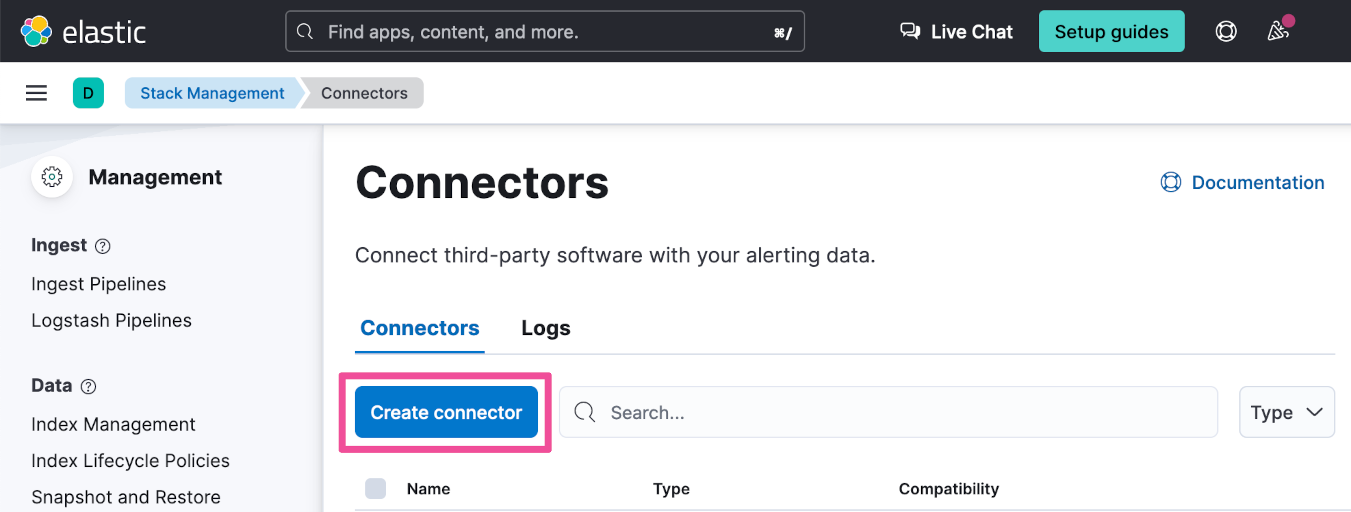
Task: Expand the Type filter dropdown
Action: (1286, 412)
